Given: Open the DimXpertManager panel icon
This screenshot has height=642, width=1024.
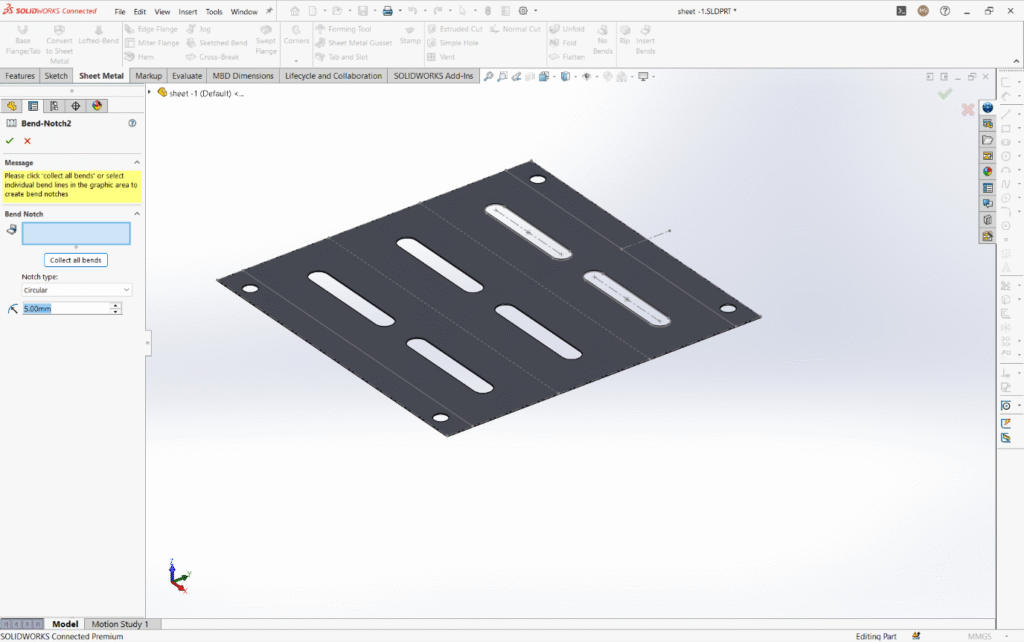Looking at the screenshot, I should tap(76, 105).
